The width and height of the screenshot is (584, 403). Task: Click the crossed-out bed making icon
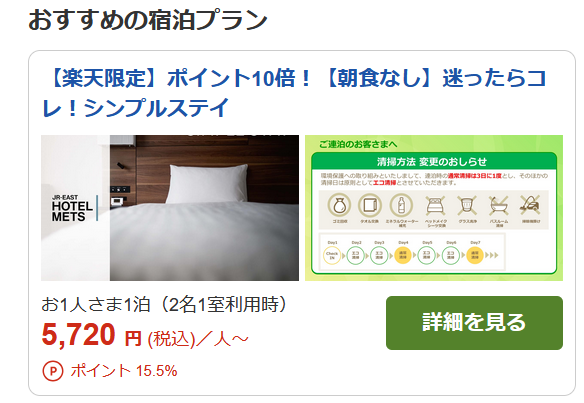coord(435,205)
